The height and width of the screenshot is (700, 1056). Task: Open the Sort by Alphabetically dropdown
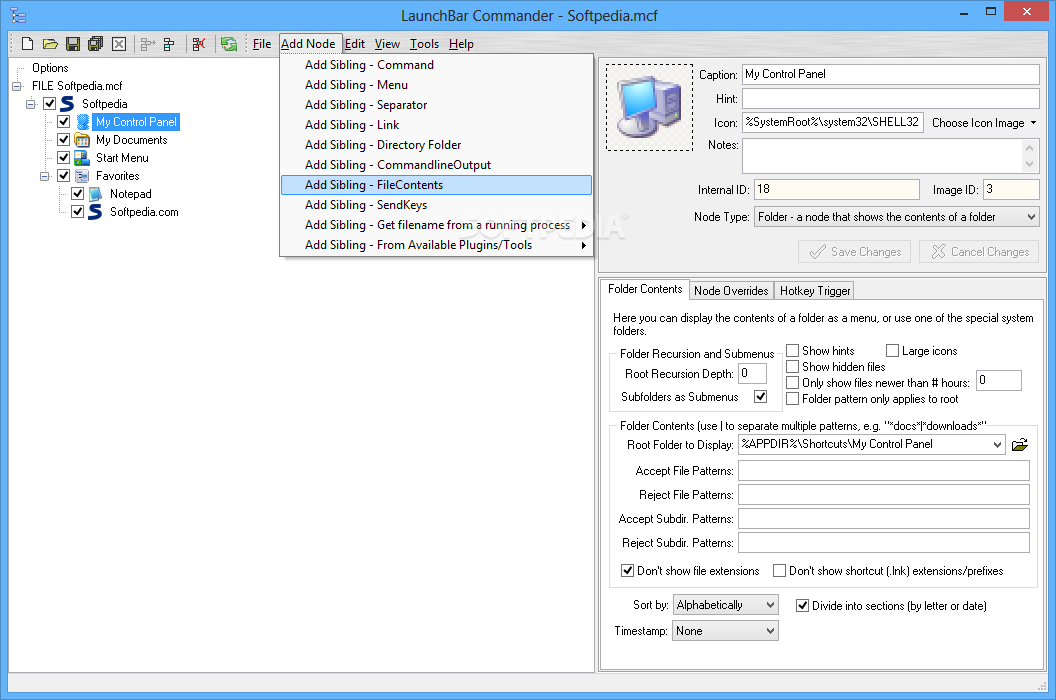[x=770, y=605]
